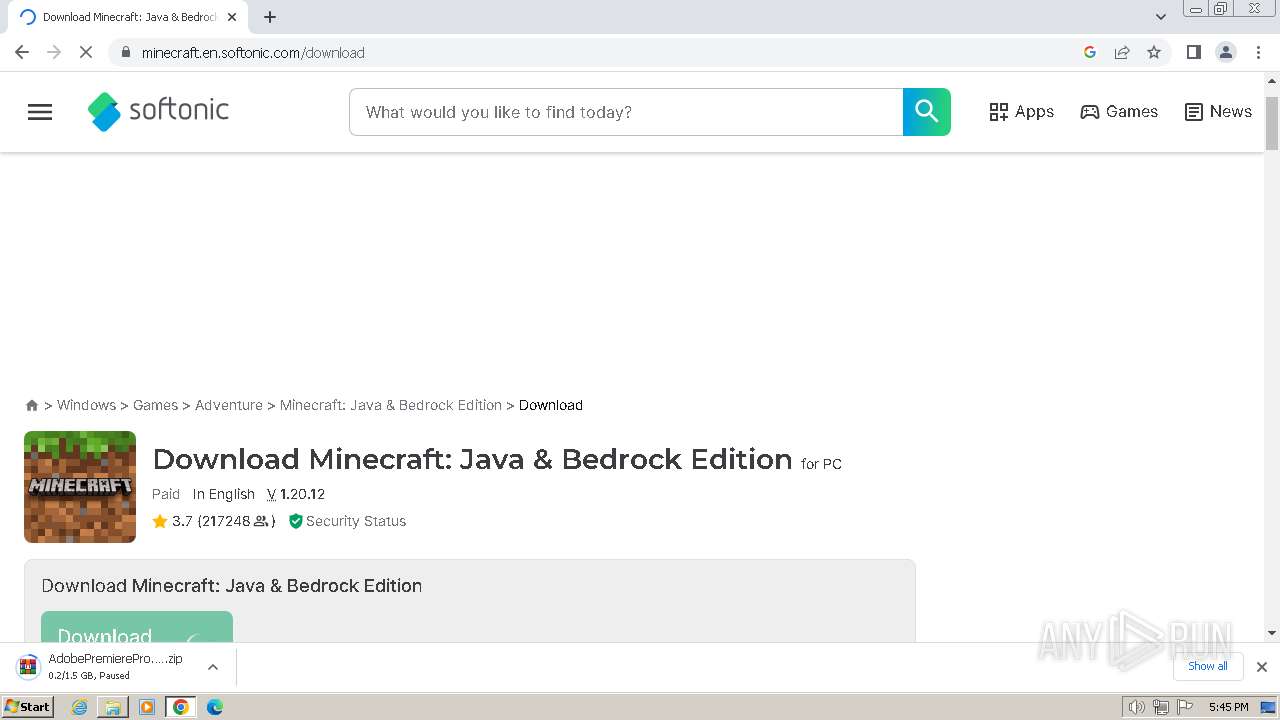1280x720 pixels.
Task: Go to the Adventure breadcrumb
Action: pyautogui.click(x=229, y=405)
